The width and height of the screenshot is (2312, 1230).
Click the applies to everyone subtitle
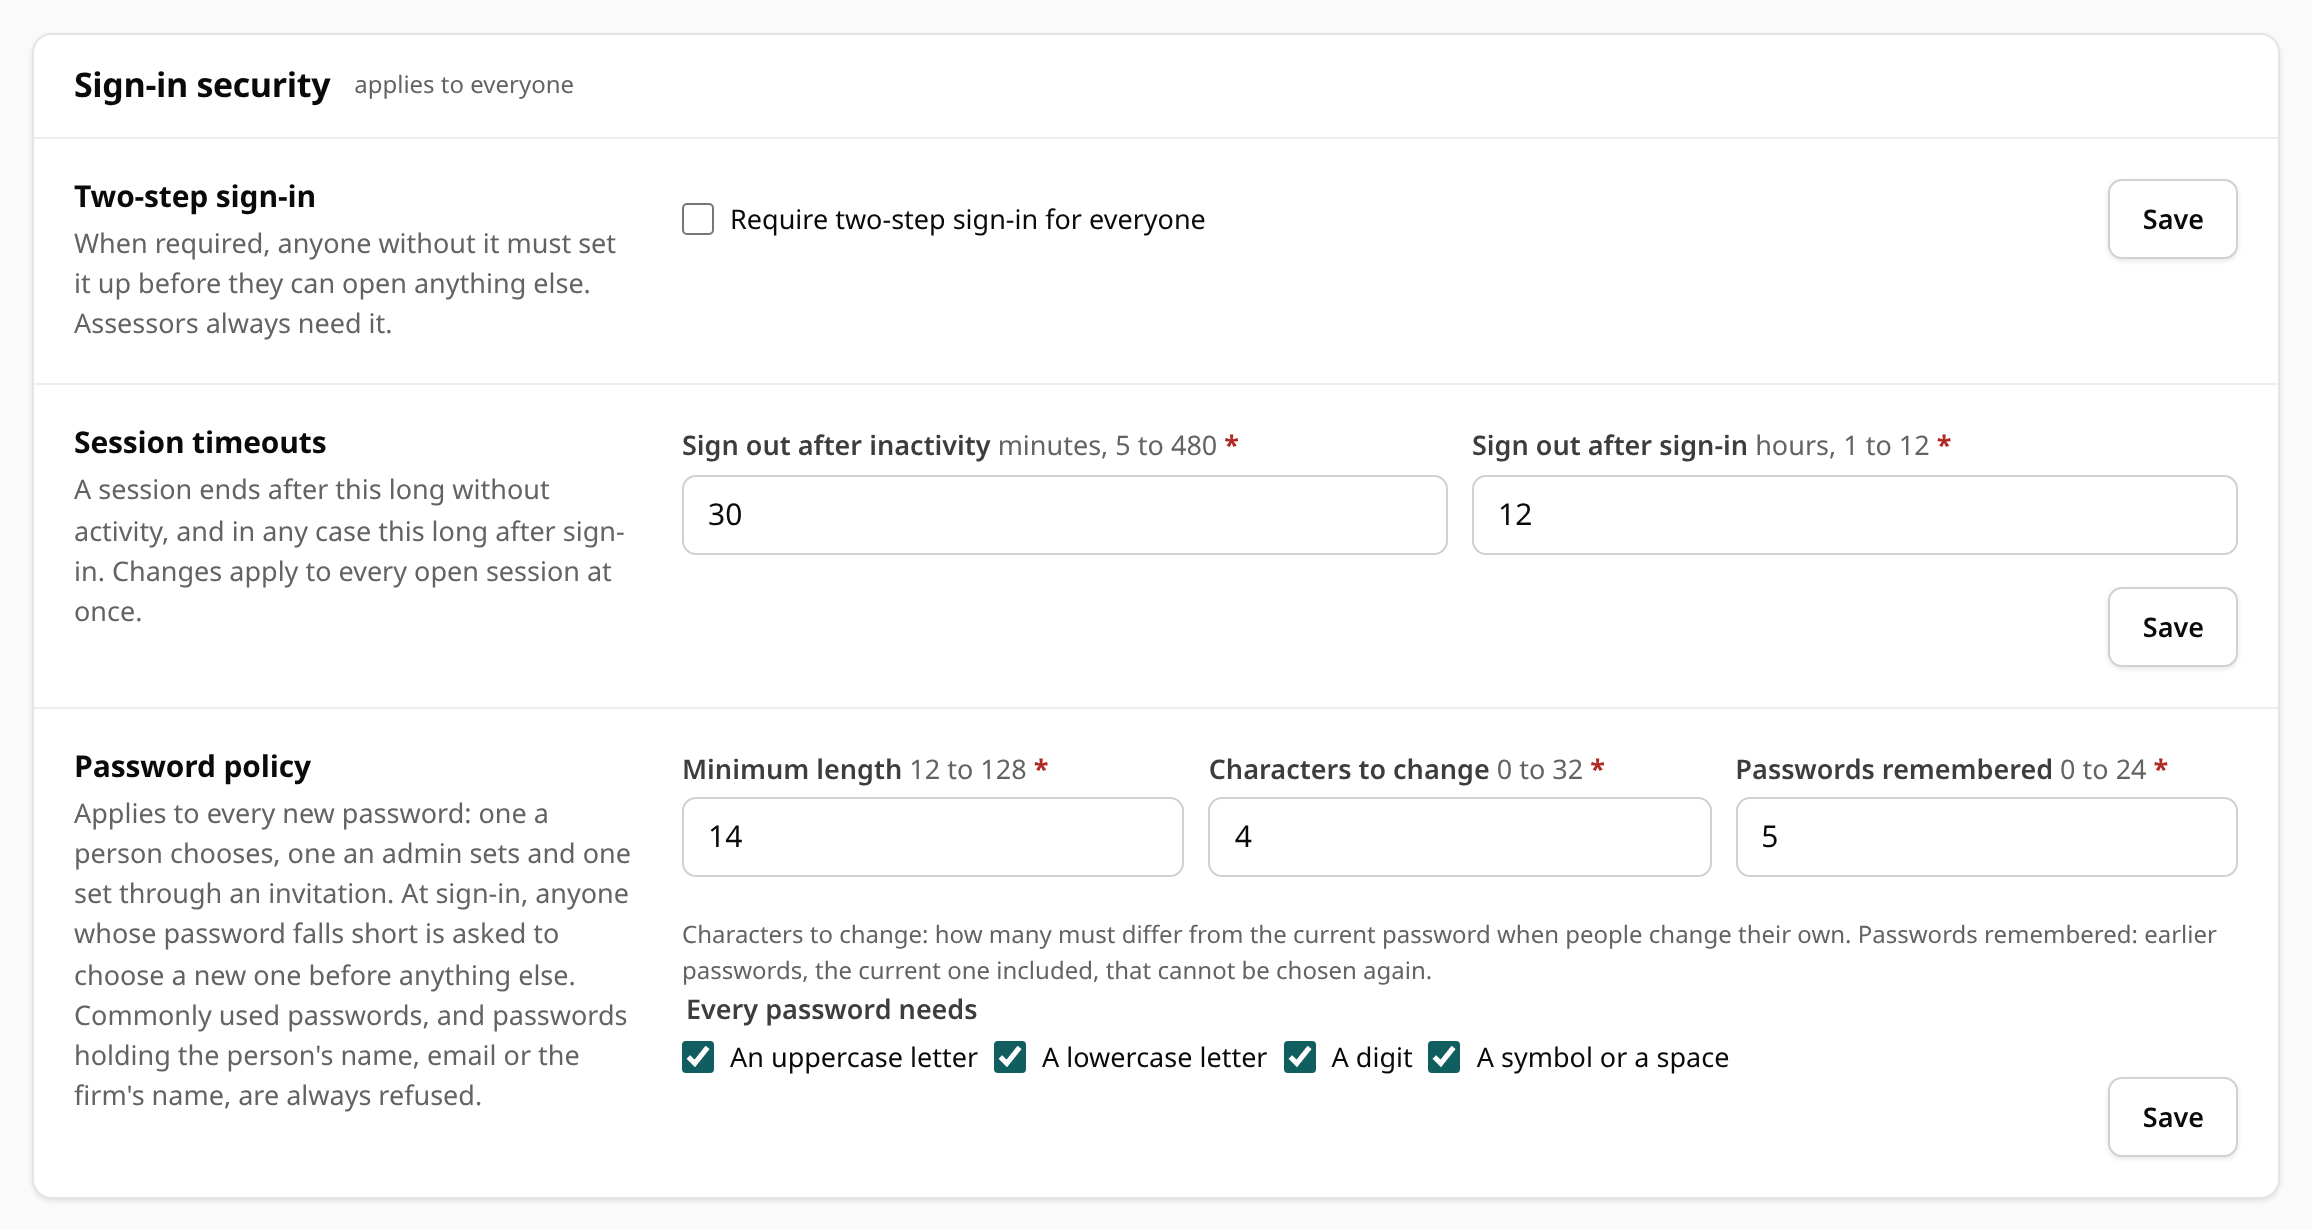tap(464, 85)
